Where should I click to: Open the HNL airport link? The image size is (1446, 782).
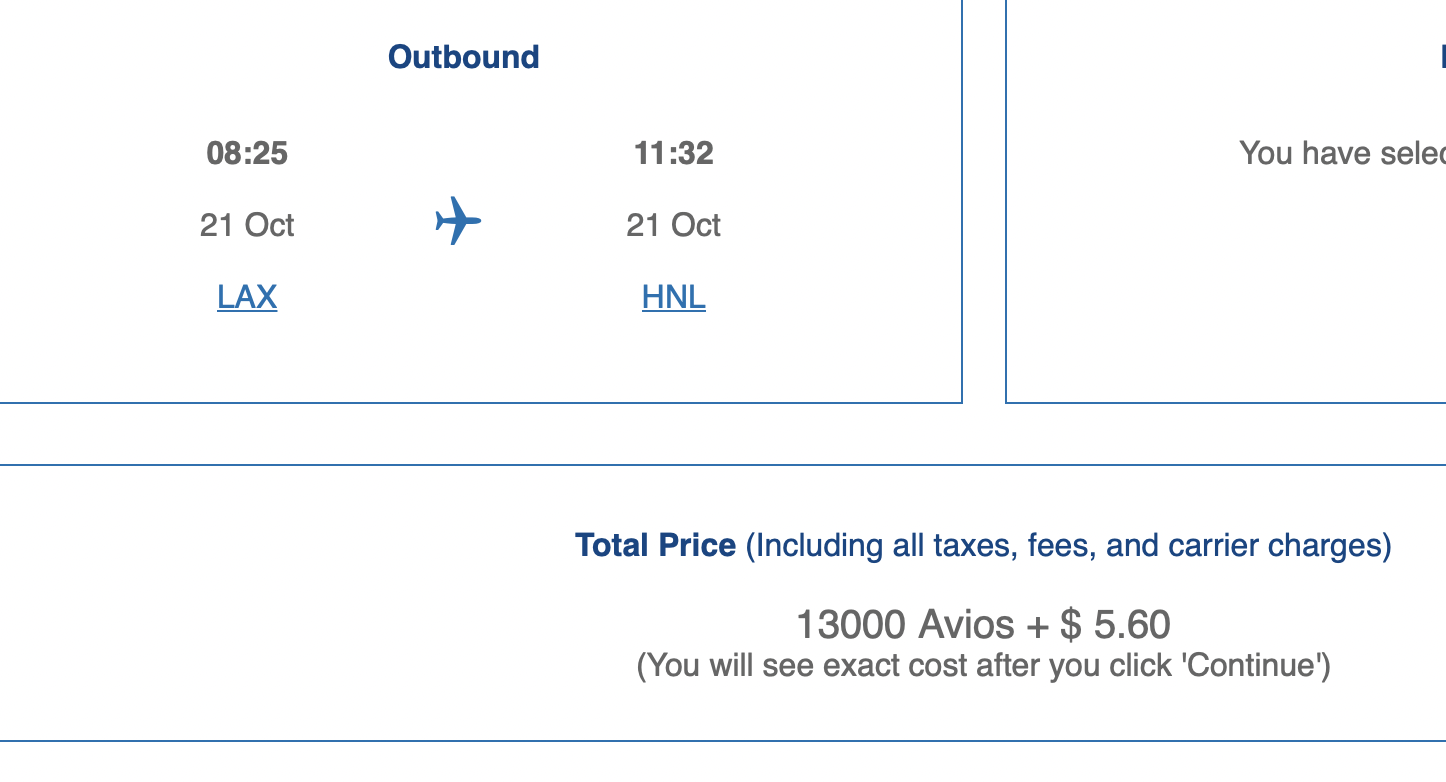point(674,297)
